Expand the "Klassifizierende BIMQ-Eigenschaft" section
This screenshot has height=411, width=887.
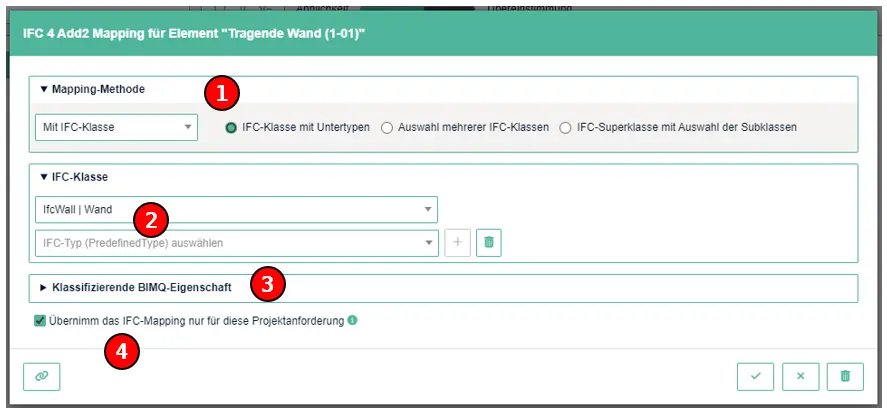[136, 287]
